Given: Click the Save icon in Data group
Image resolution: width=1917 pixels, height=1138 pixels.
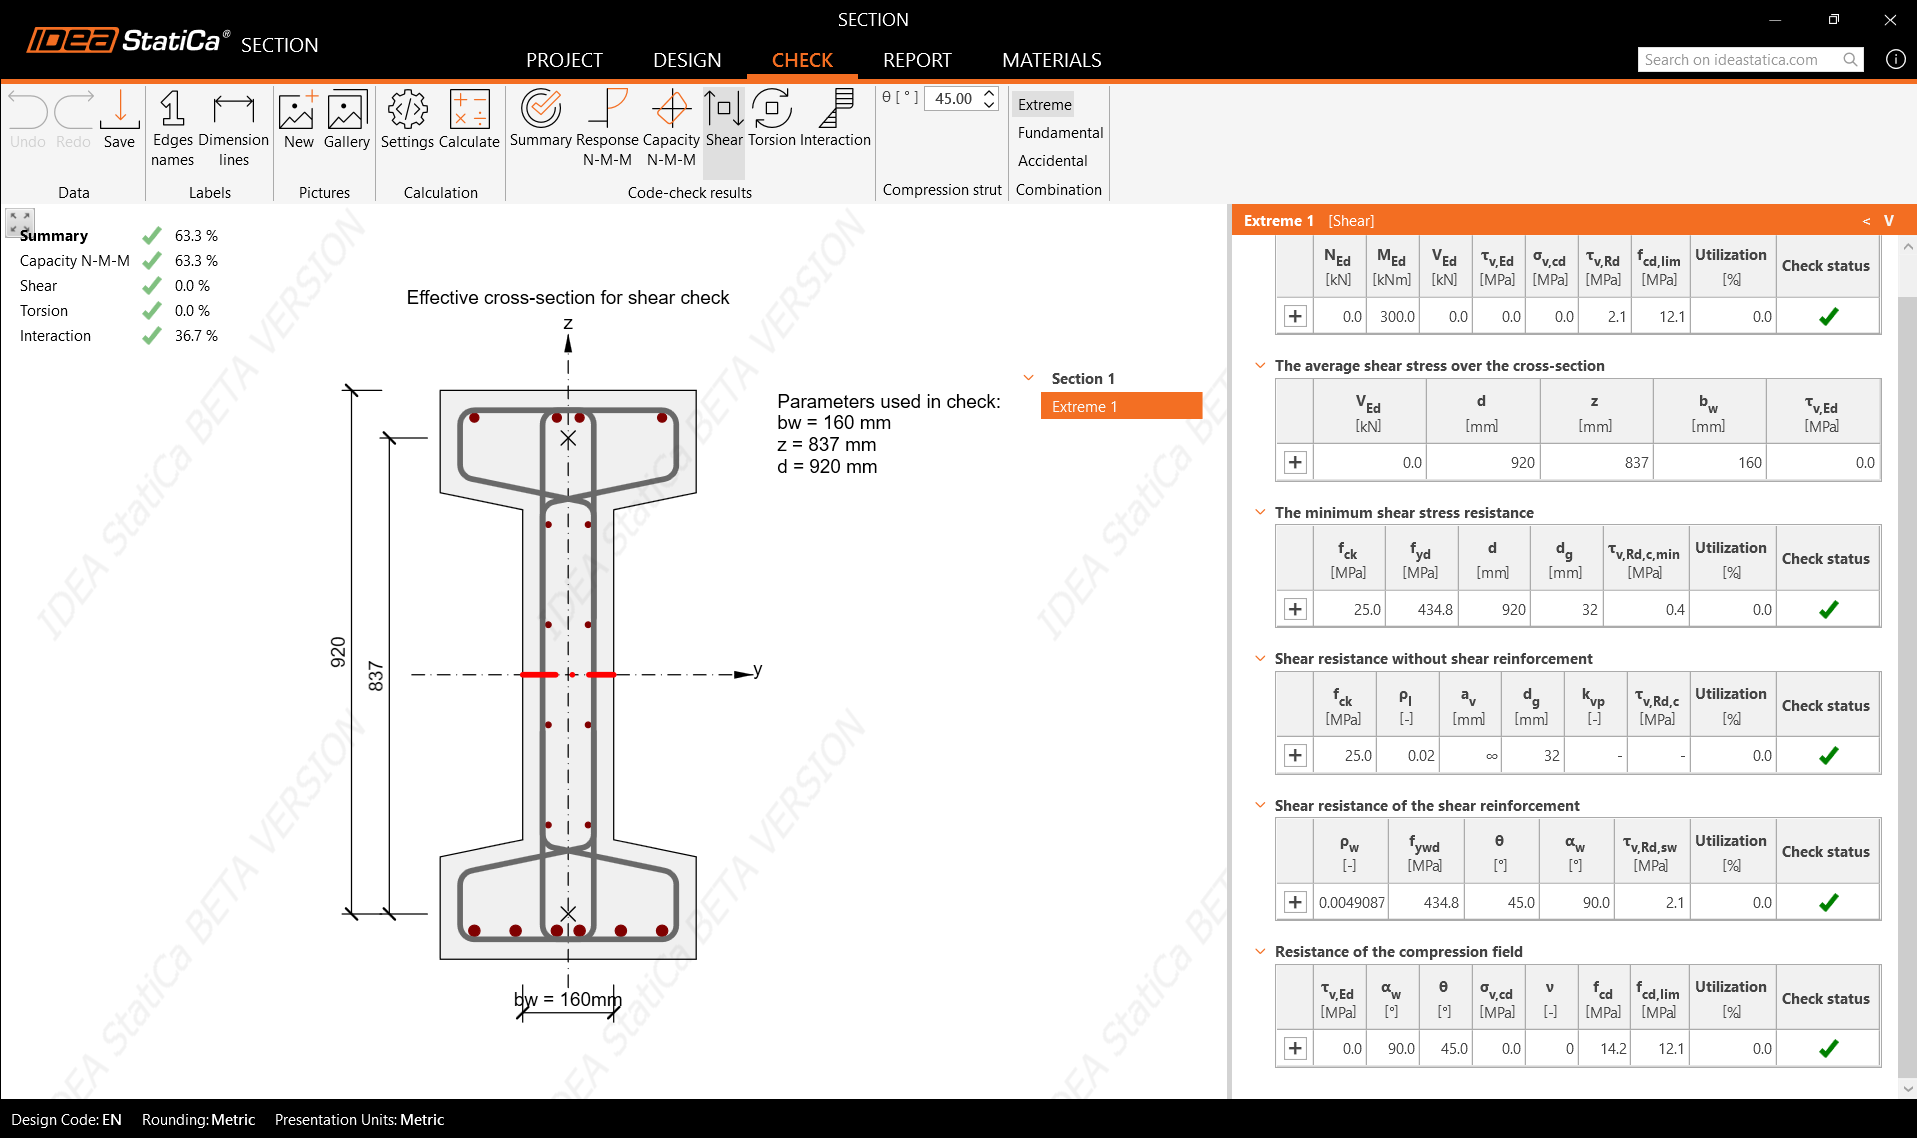Looking at the screenshot, I should coord(119,120).
